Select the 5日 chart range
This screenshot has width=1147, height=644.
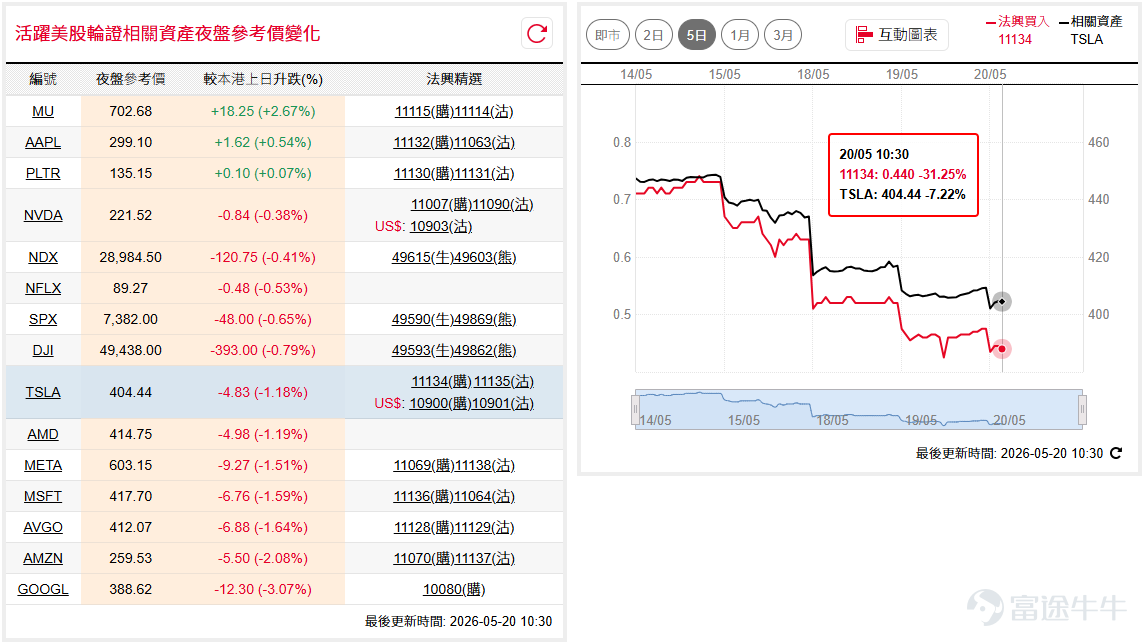(x=696, y=35)
